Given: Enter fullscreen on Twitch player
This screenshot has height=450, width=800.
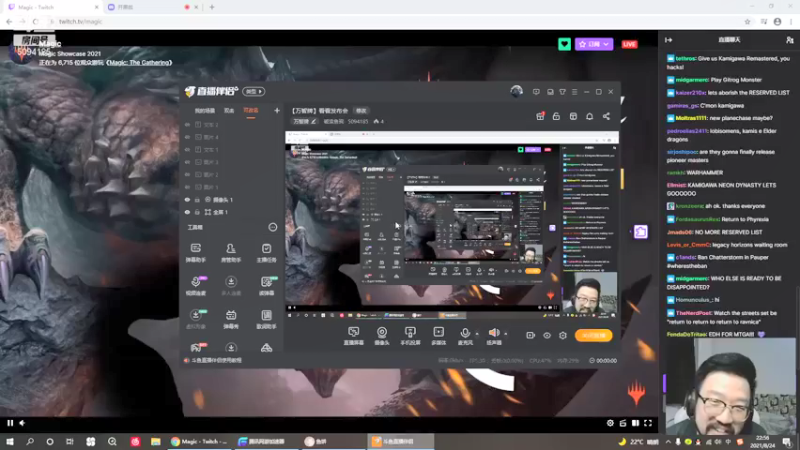Looking at the screenshot, I should pos(648,423).
